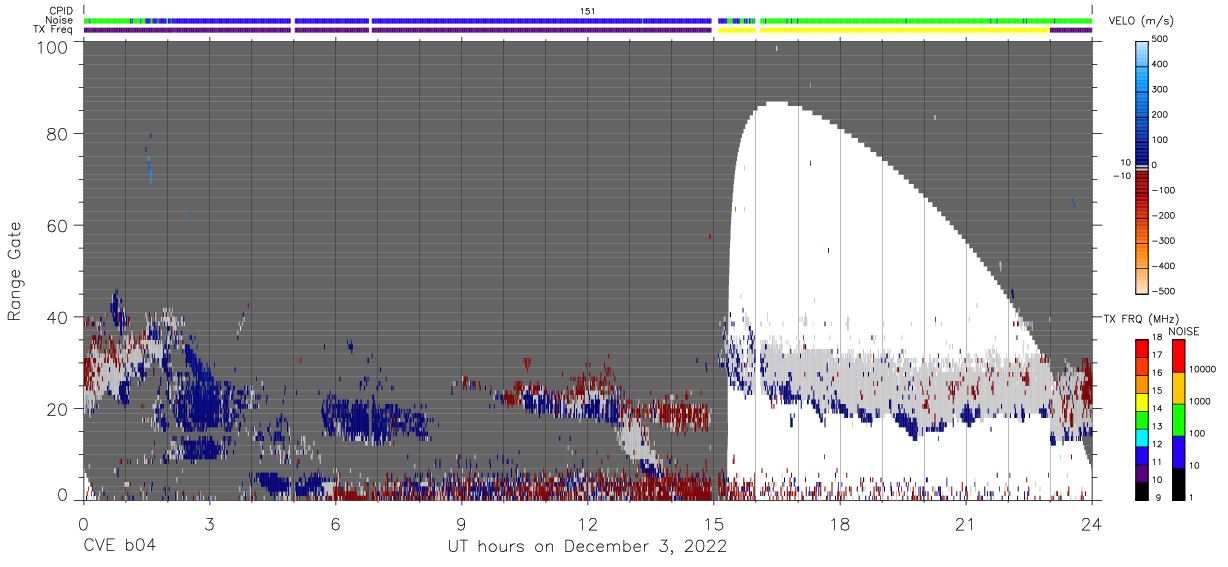Click UT hour tick '18' on x-axis
This screenshot has width=1228, height=567.
point(839,524)
